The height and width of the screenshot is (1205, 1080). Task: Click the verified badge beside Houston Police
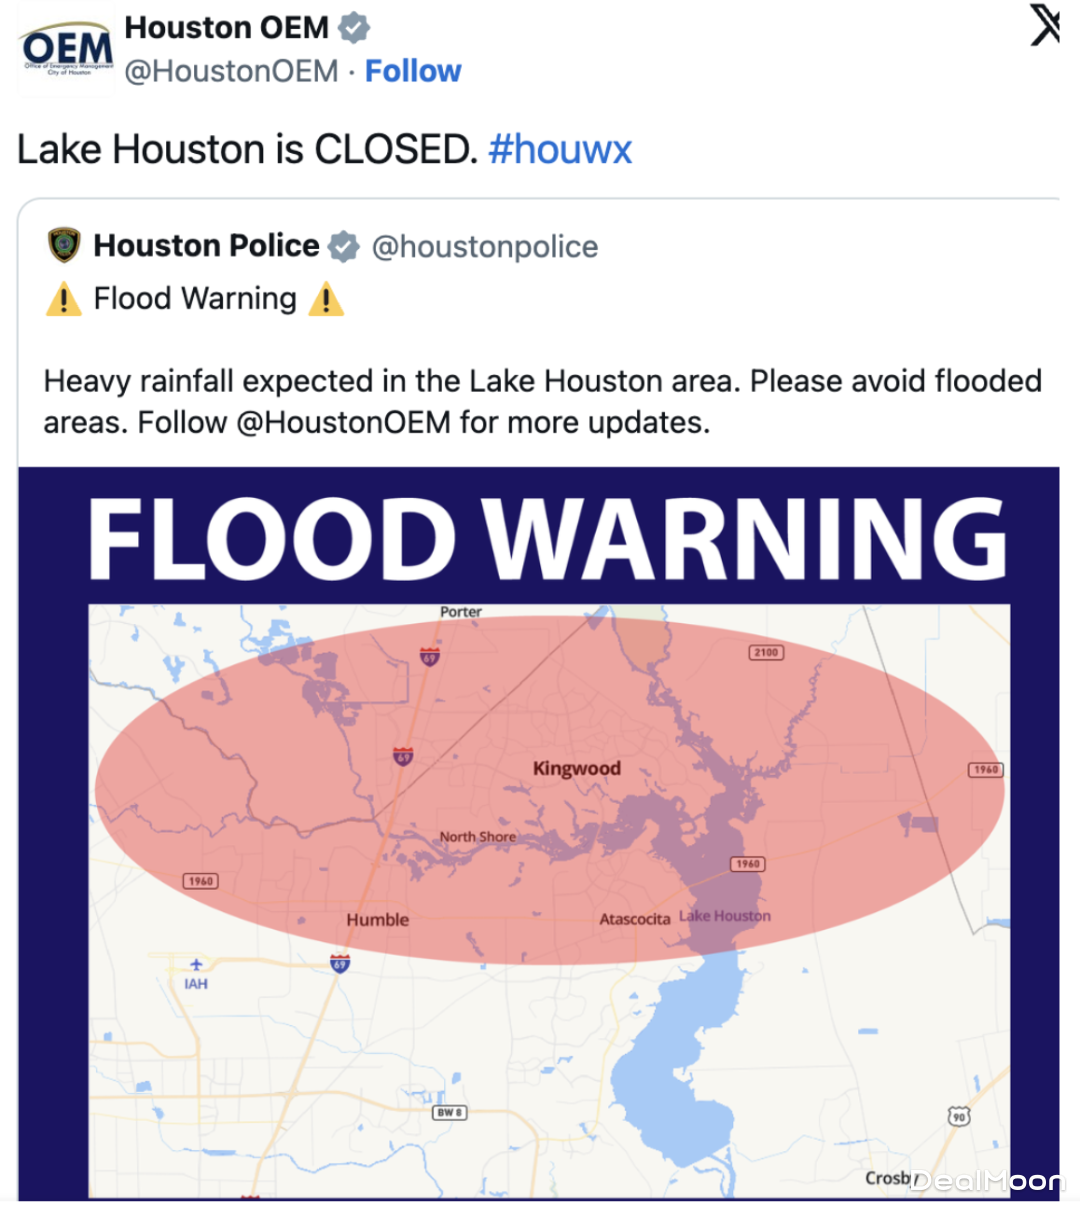pos(344,246)
